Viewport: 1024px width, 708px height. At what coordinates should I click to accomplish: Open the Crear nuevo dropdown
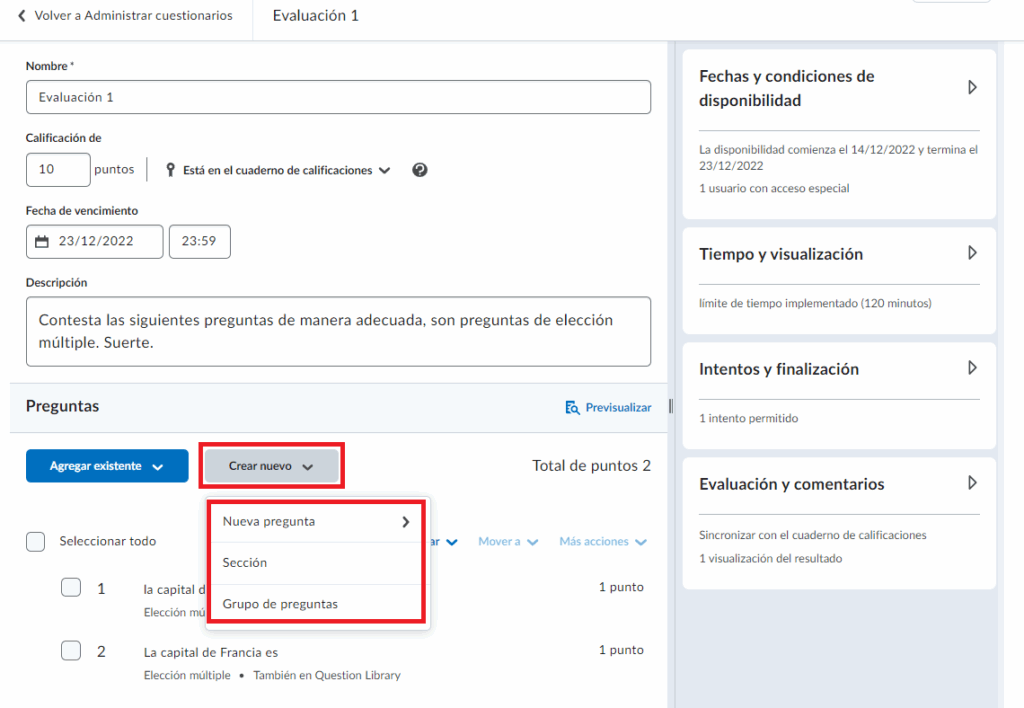271,466
